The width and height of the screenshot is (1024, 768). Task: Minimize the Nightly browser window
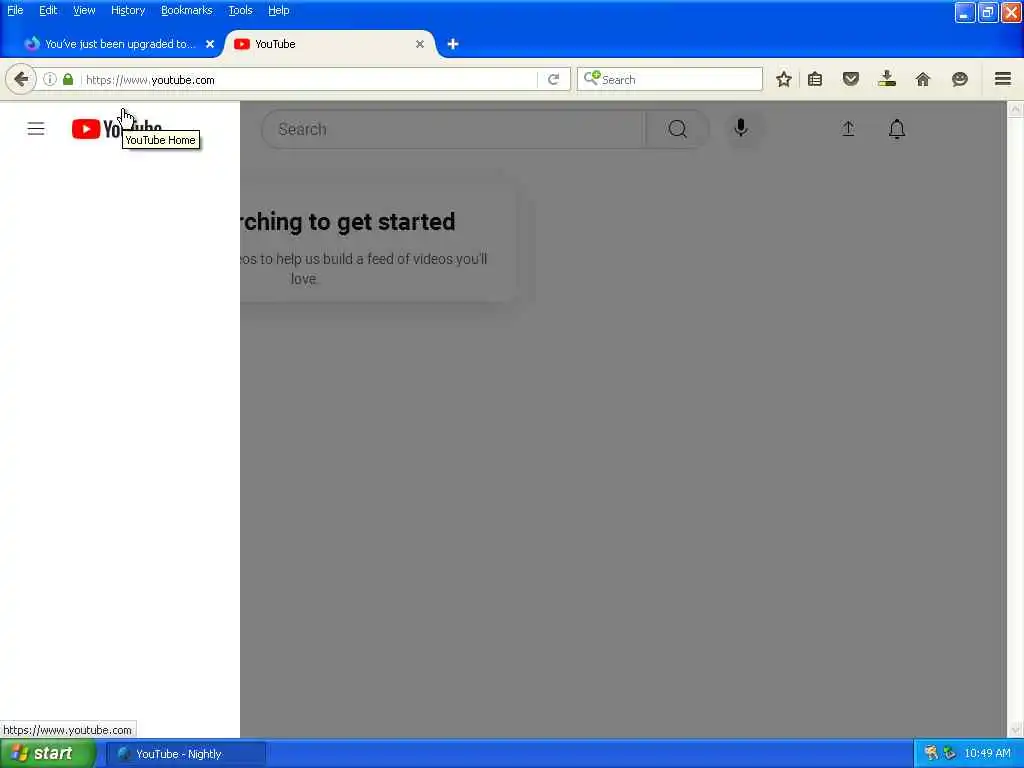point(965,12)
